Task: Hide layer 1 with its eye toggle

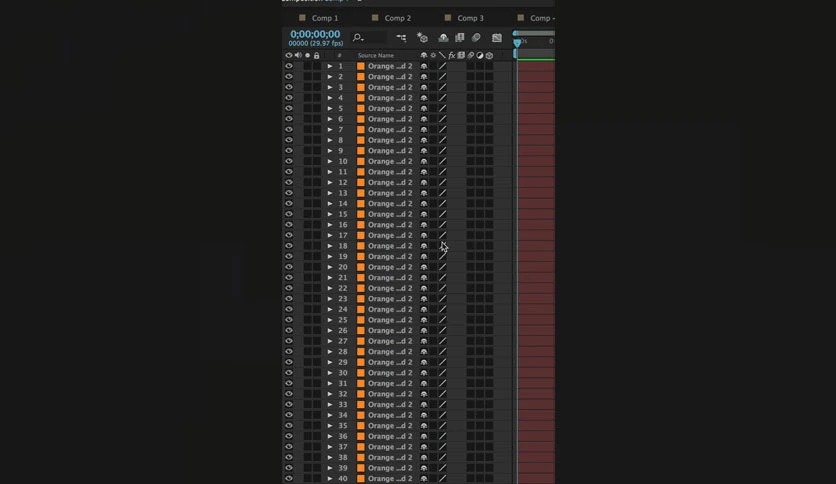Action: coord(288,66)
